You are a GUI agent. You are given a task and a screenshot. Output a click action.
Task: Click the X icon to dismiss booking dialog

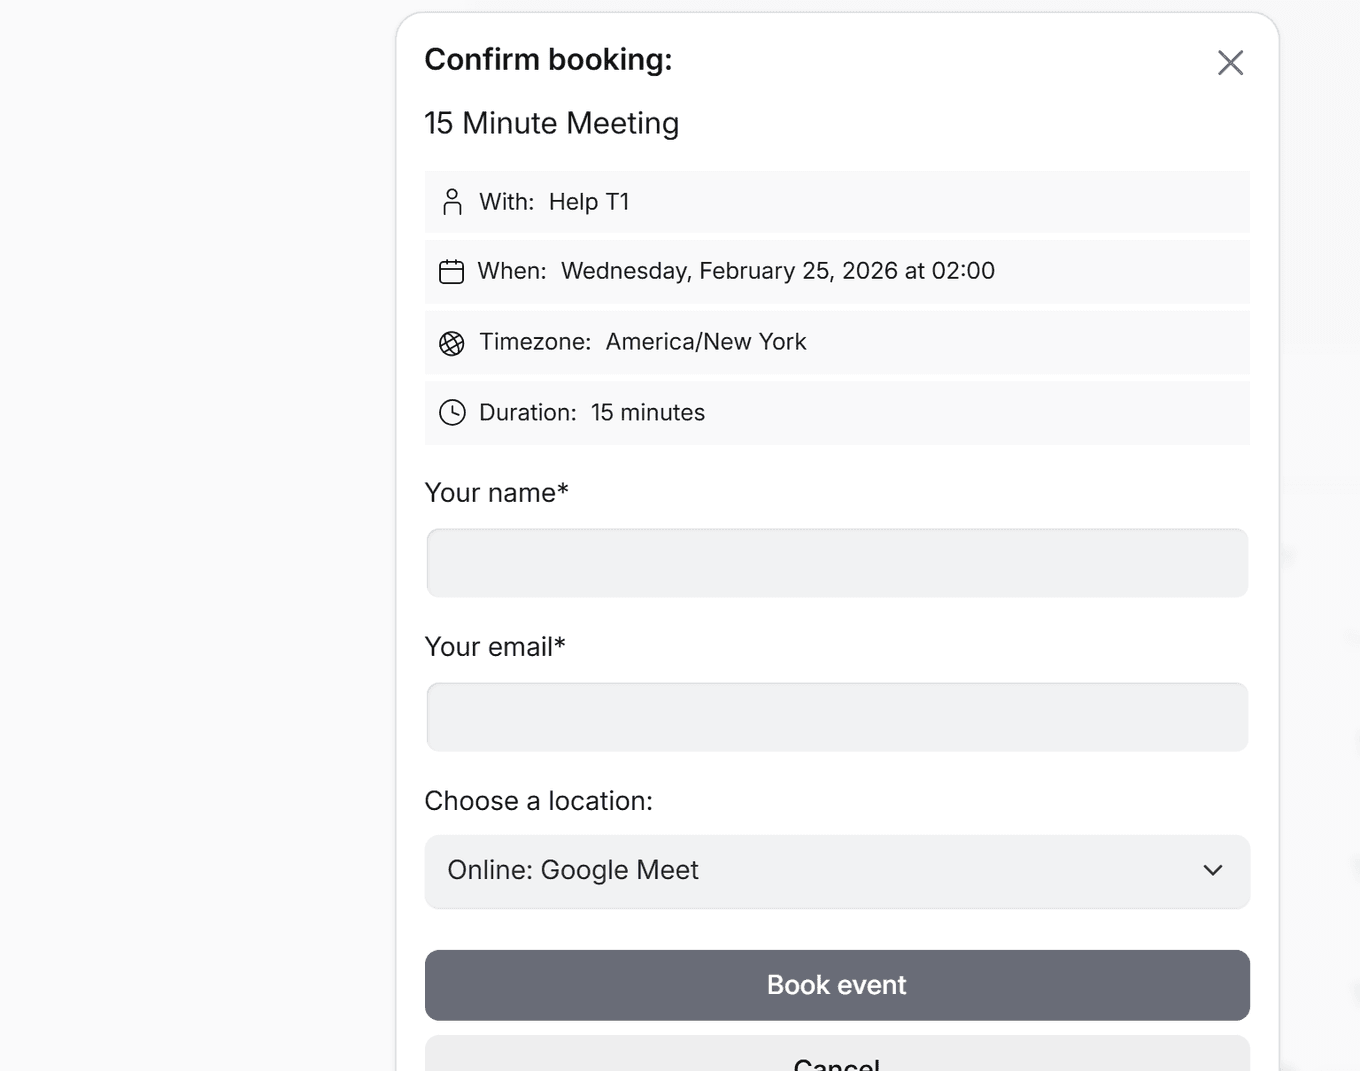(x=1230, y=62)
